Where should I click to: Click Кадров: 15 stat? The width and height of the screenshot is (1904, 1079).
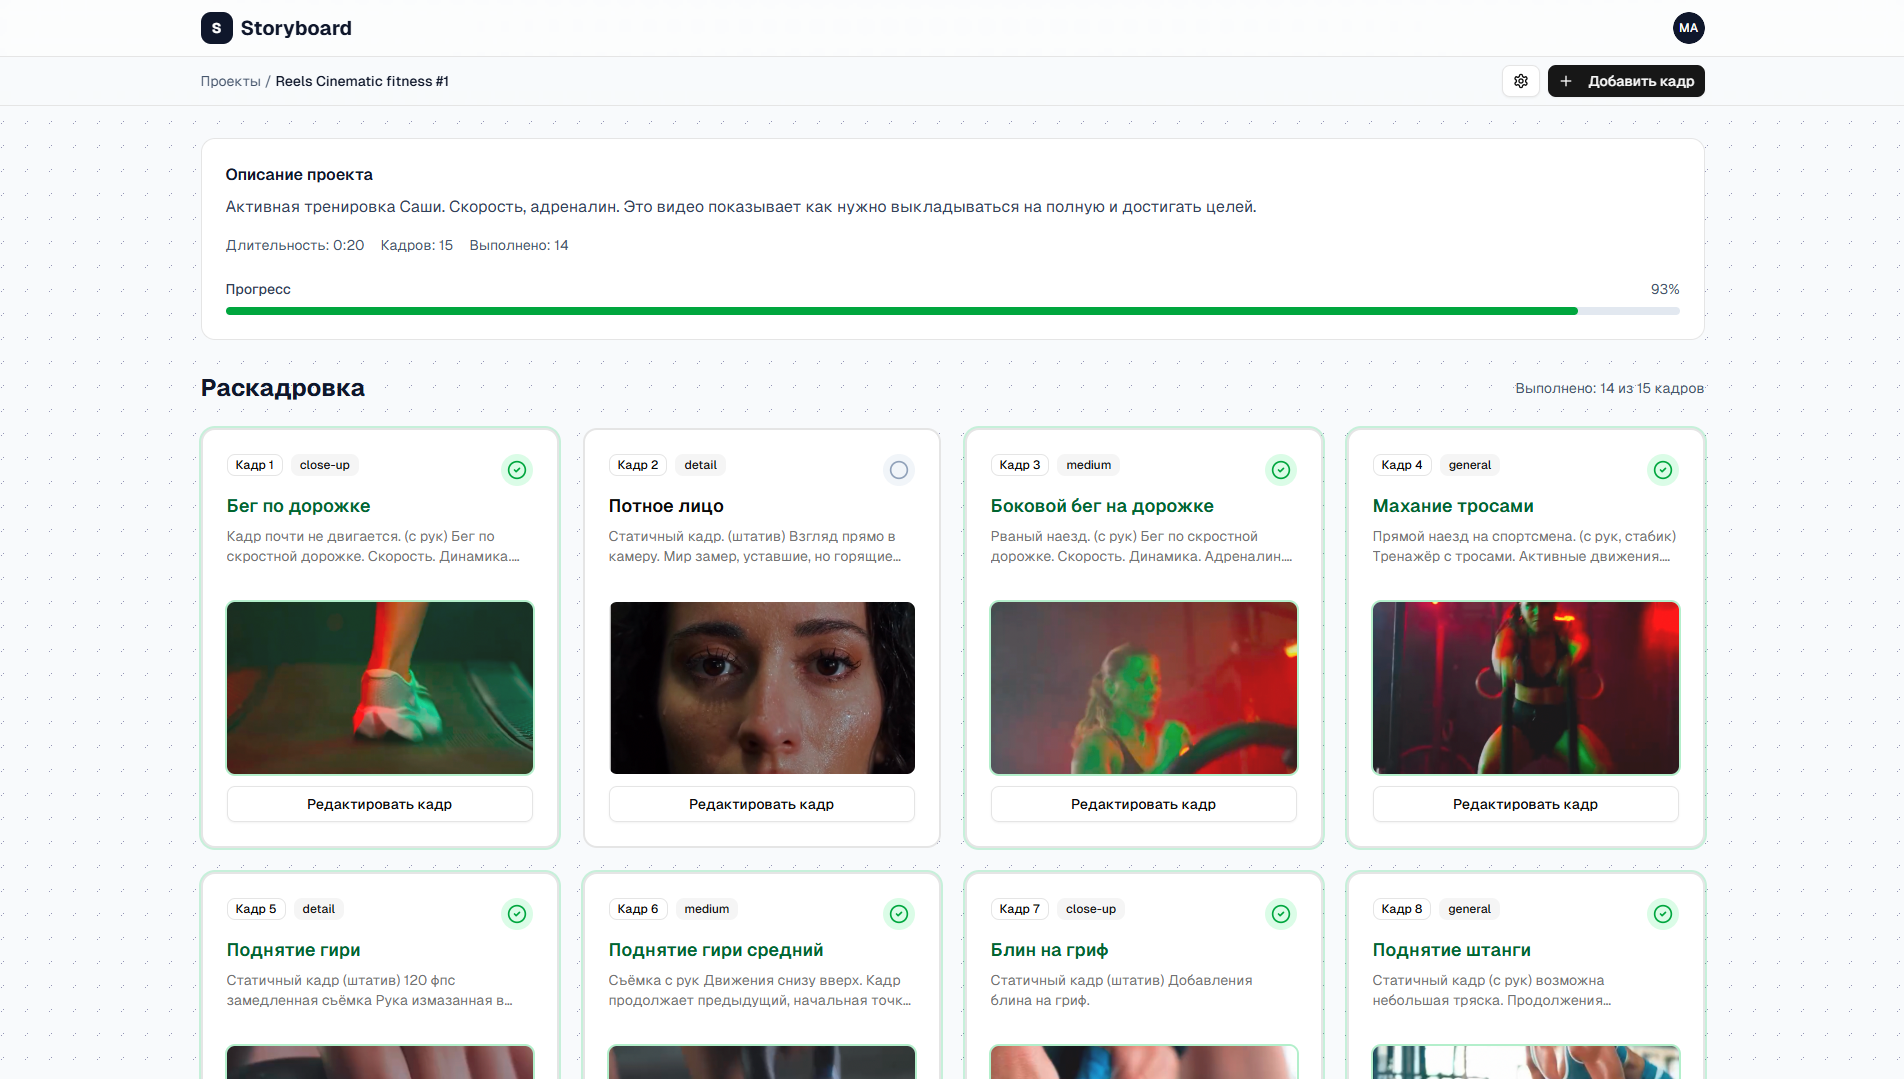[417, 245]
